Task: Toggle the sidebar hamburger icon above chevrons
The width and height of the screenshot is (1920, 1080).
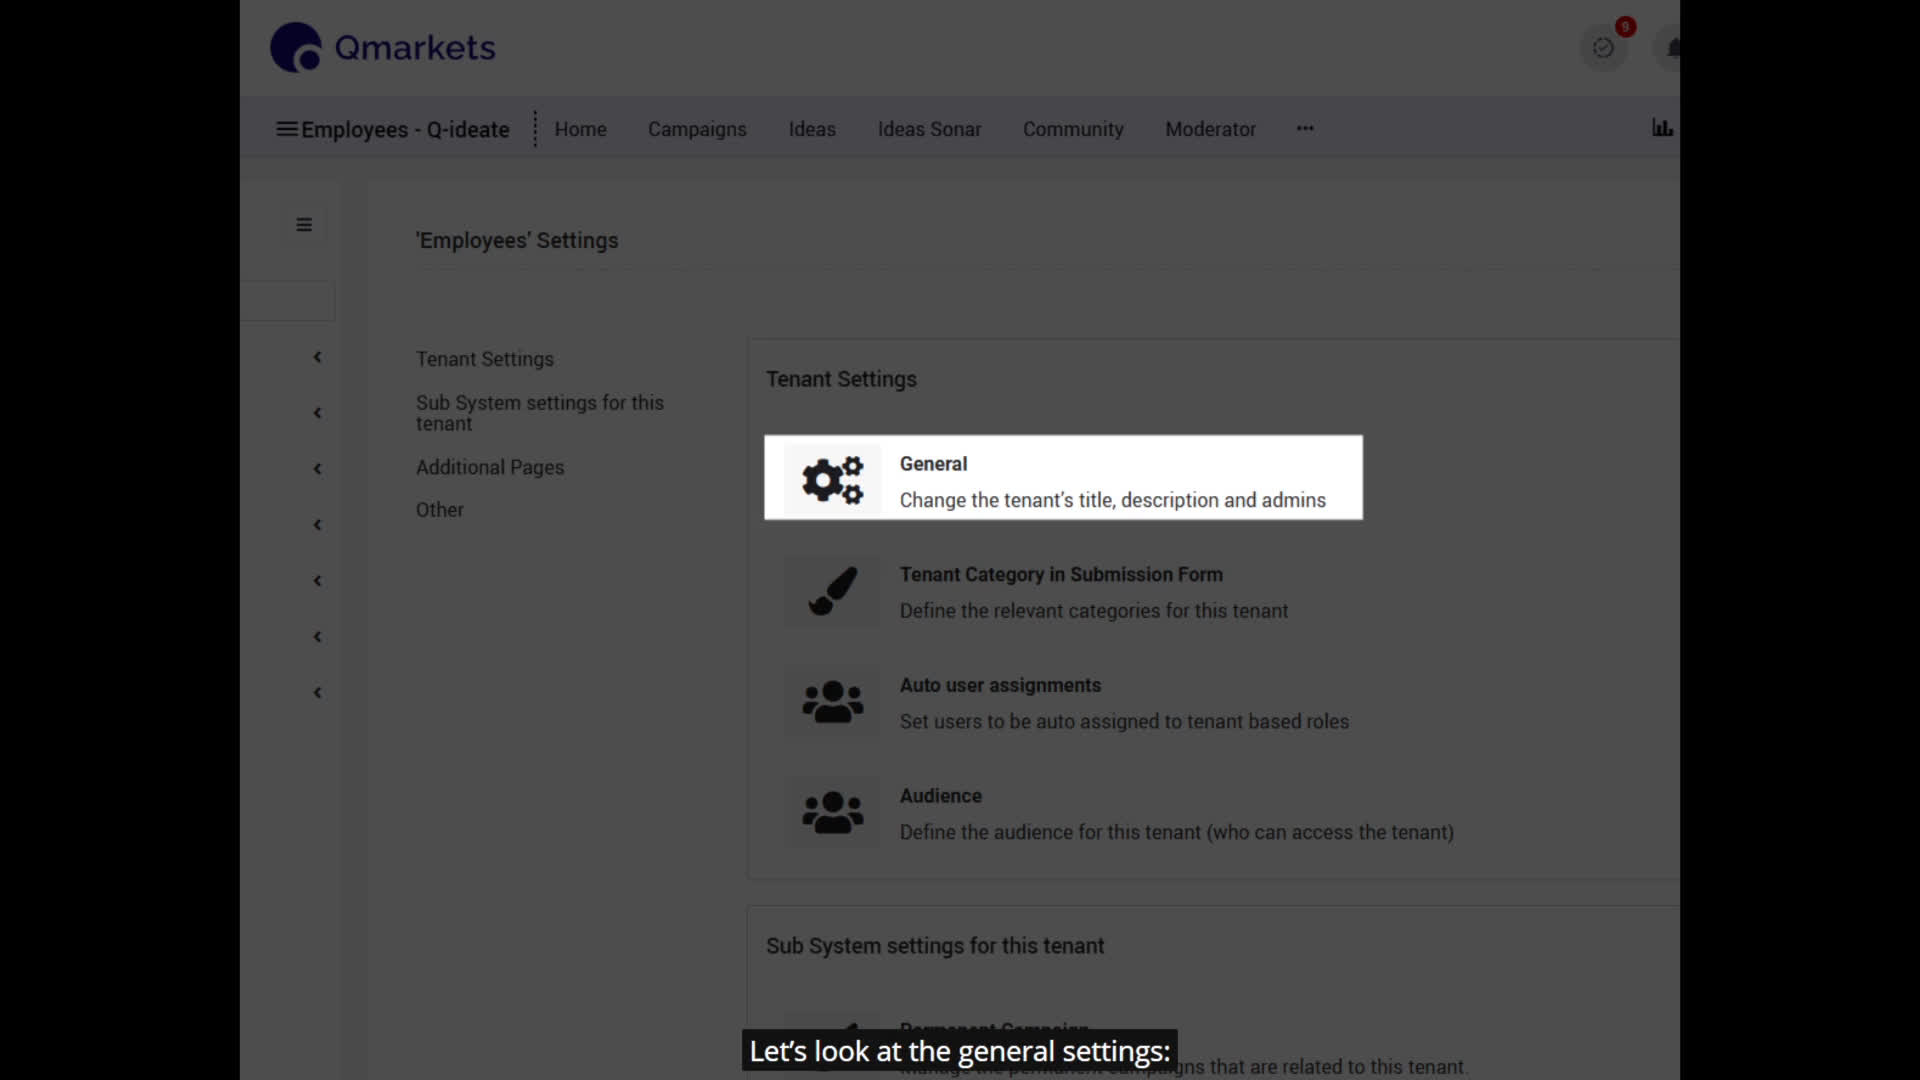Action: click(304, 225)
